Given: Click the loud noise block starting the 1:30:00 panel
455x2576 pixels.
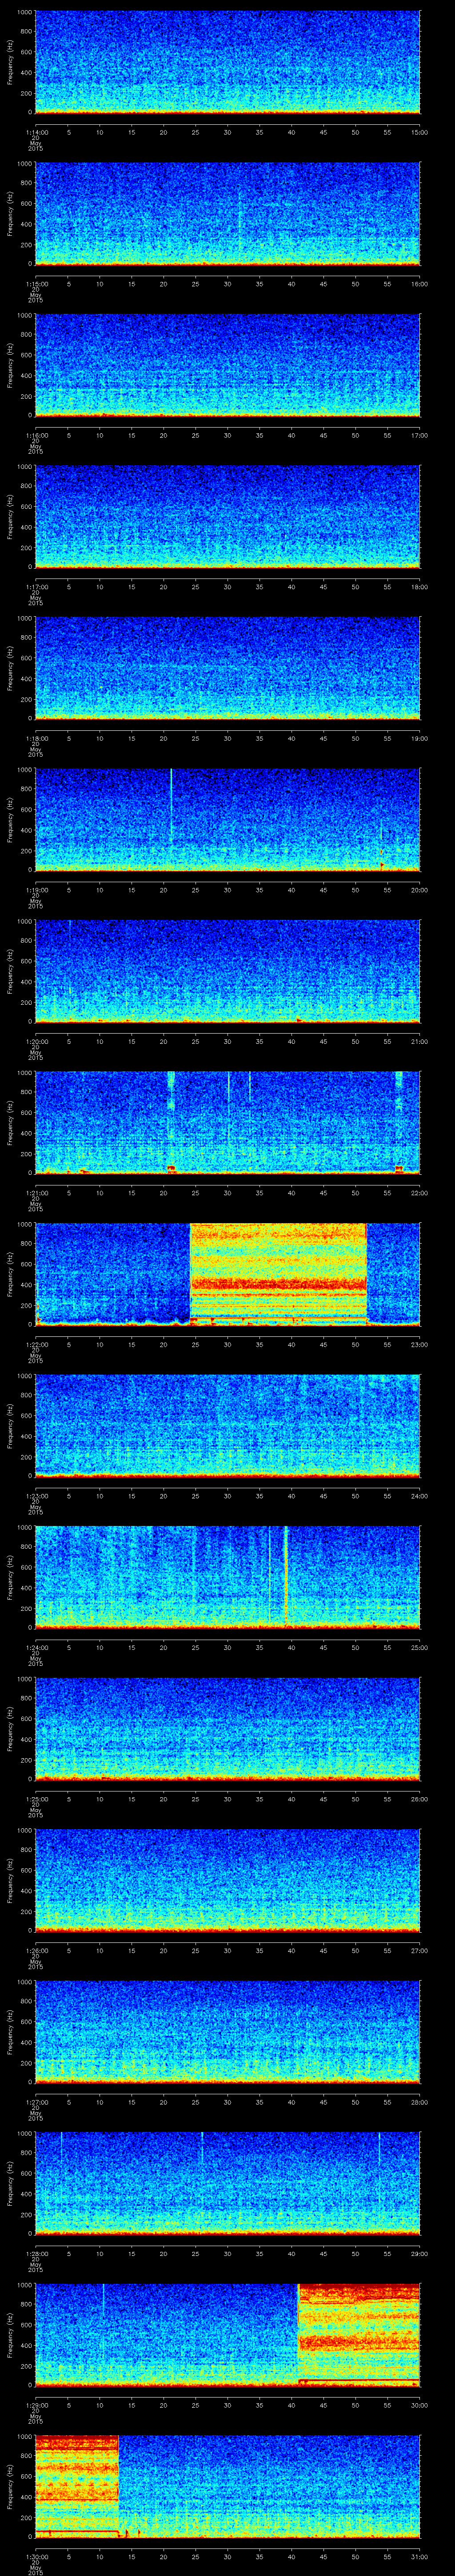Looking at the screenshot, I should coord(76,2486).
